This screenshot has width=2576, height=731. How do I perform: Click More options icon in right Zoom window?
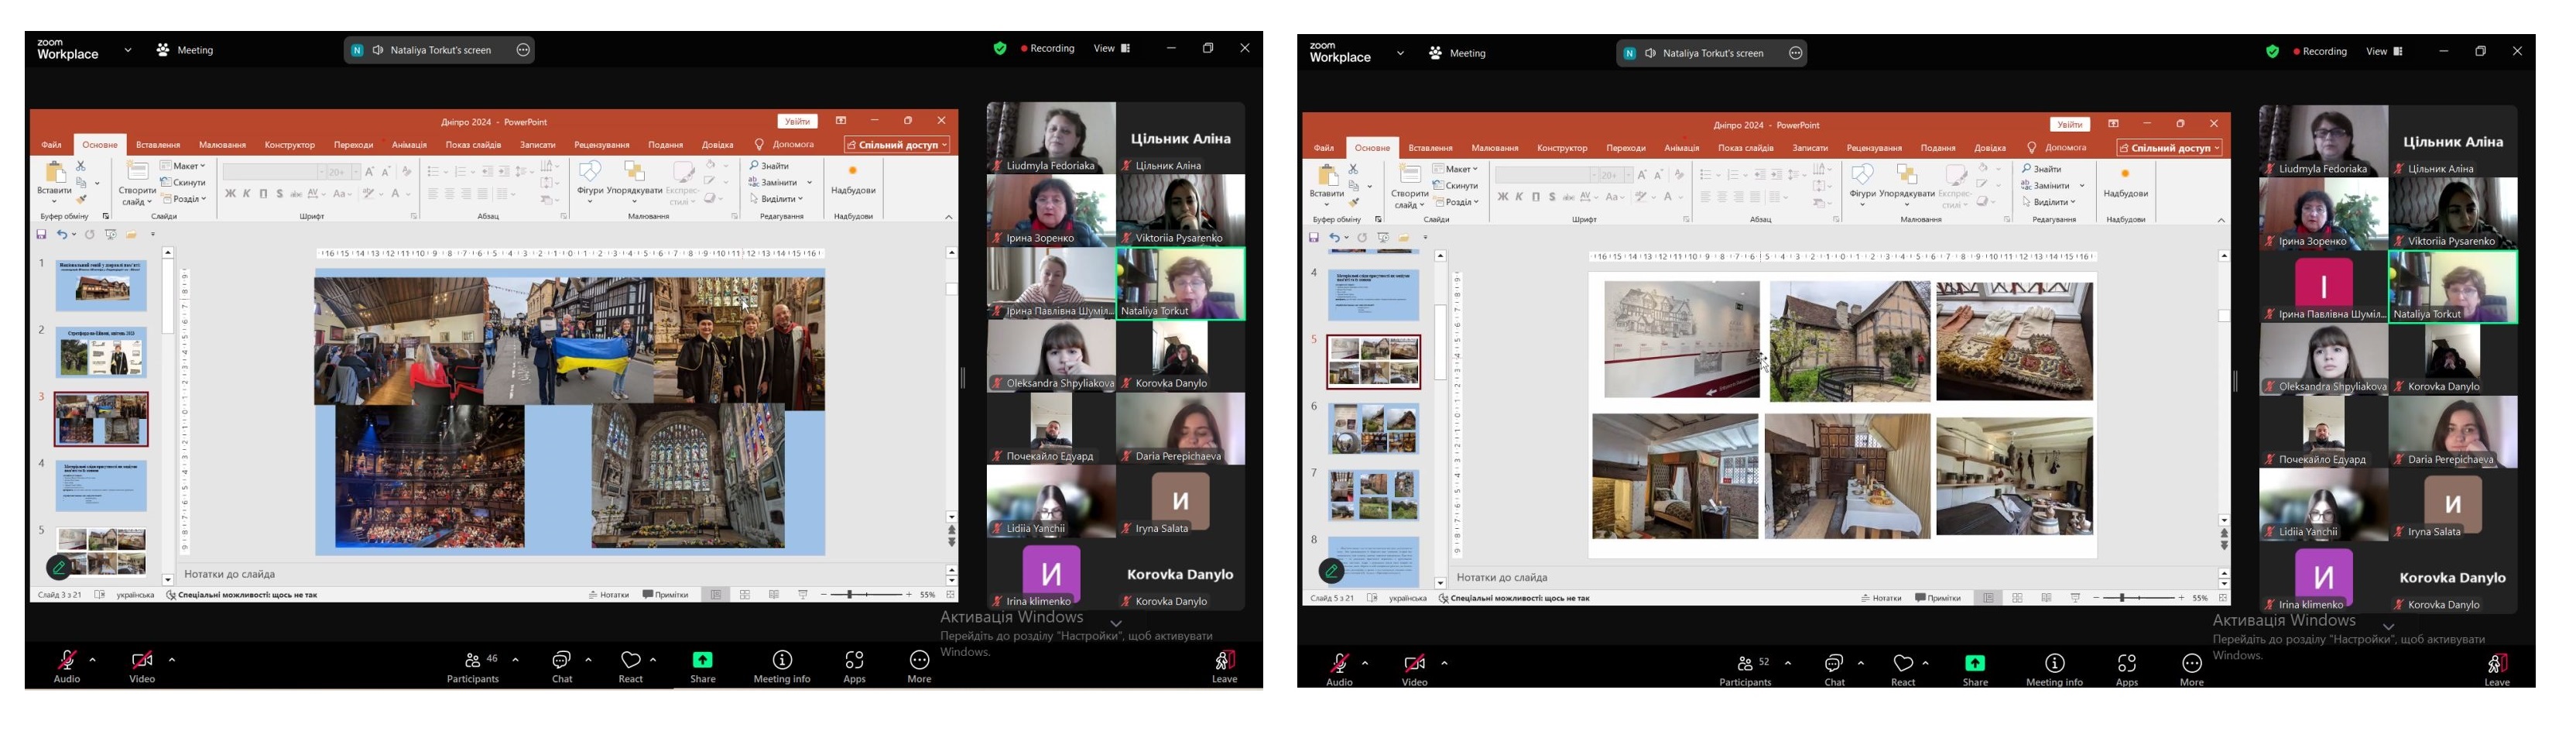click(2191, 664)
